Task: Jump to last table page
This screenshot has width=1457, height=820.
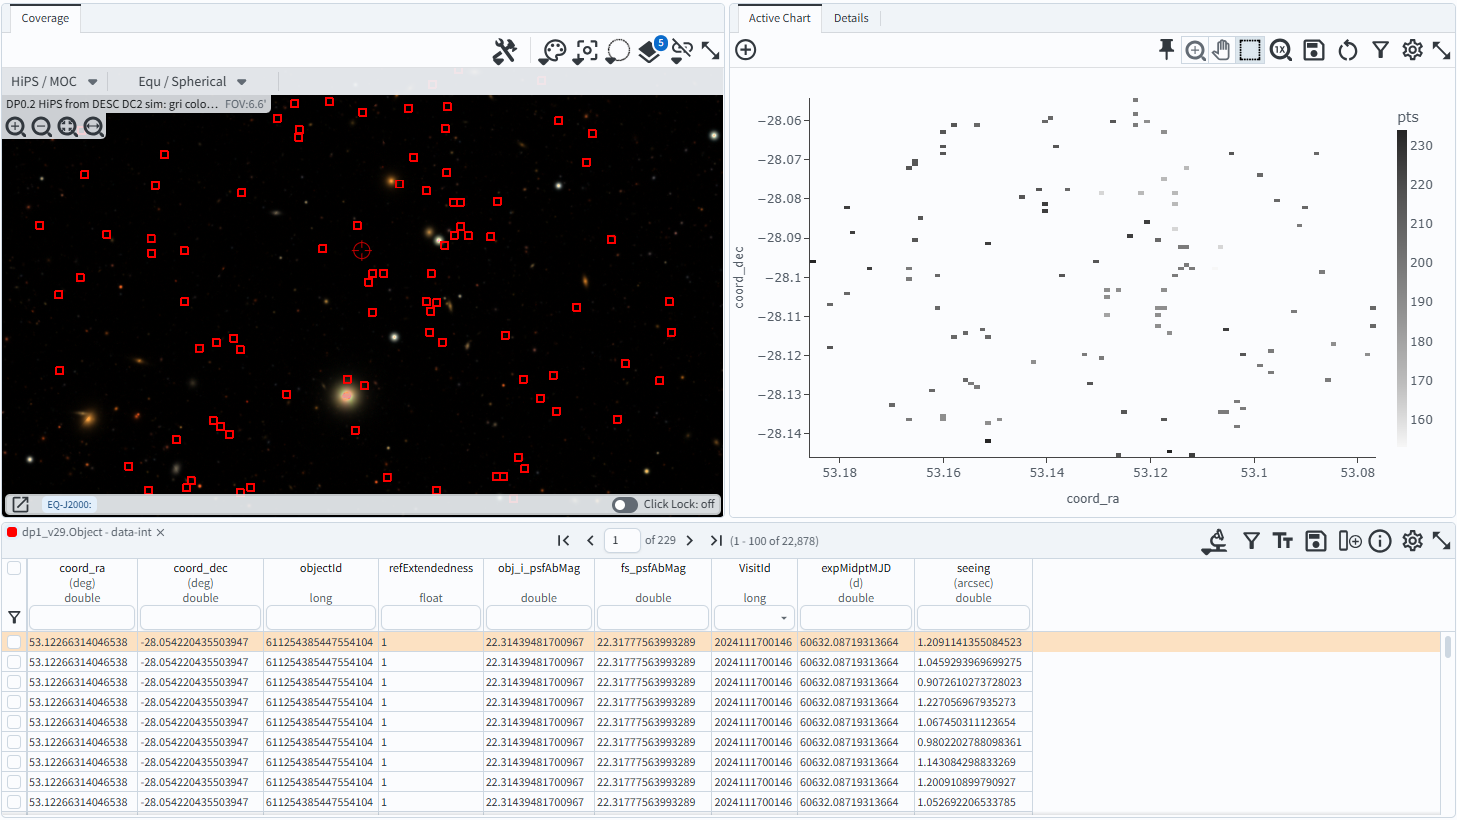Action: (x=716, y=541)
